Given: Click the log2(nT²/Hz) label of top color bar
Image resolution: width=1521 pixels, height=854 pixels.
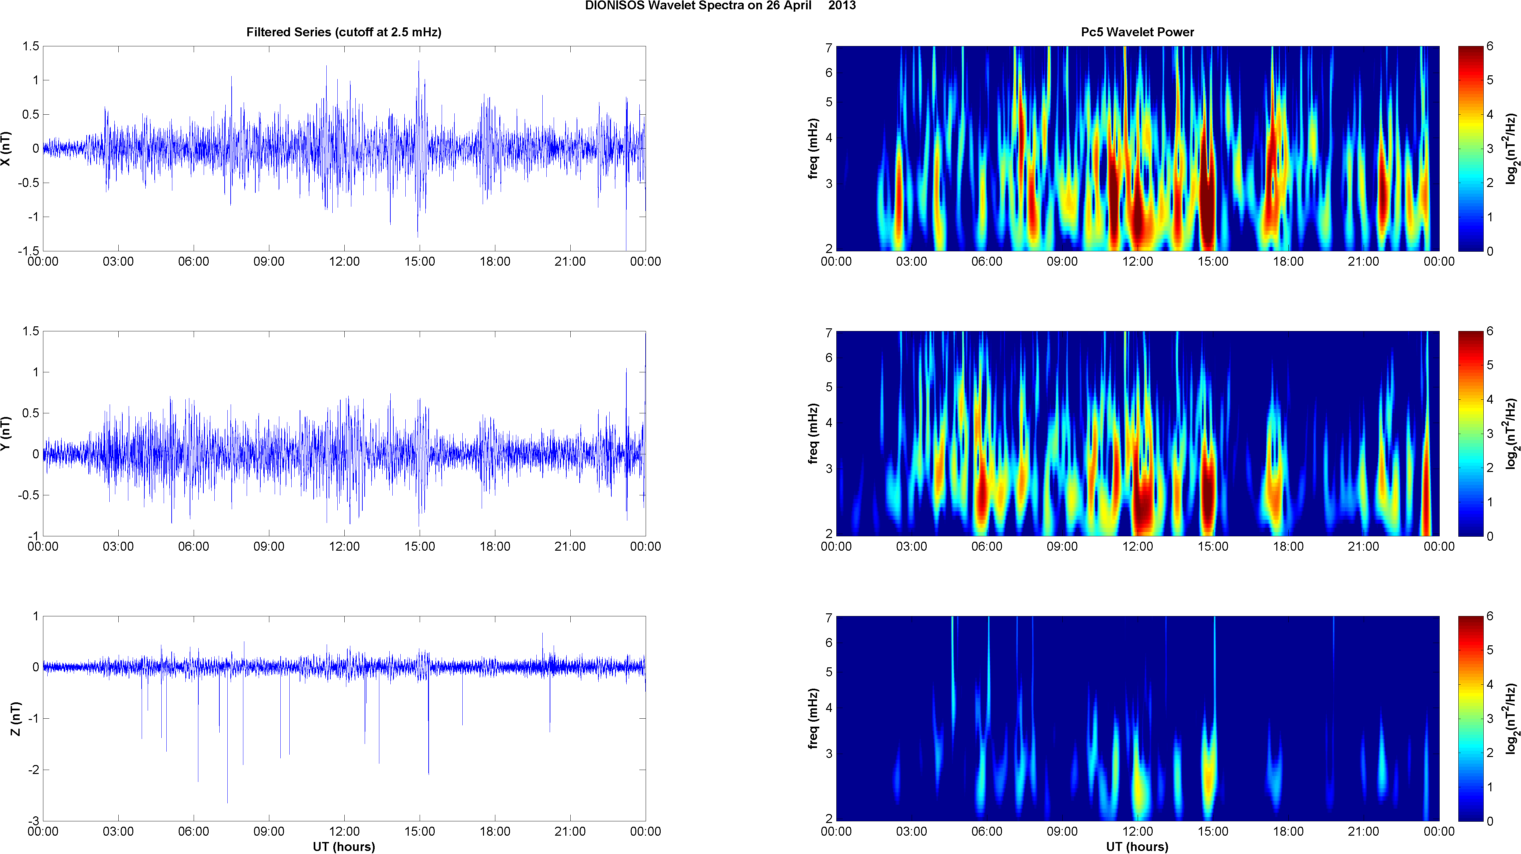Looking at the screenshot, I should tap(1512, 149).
